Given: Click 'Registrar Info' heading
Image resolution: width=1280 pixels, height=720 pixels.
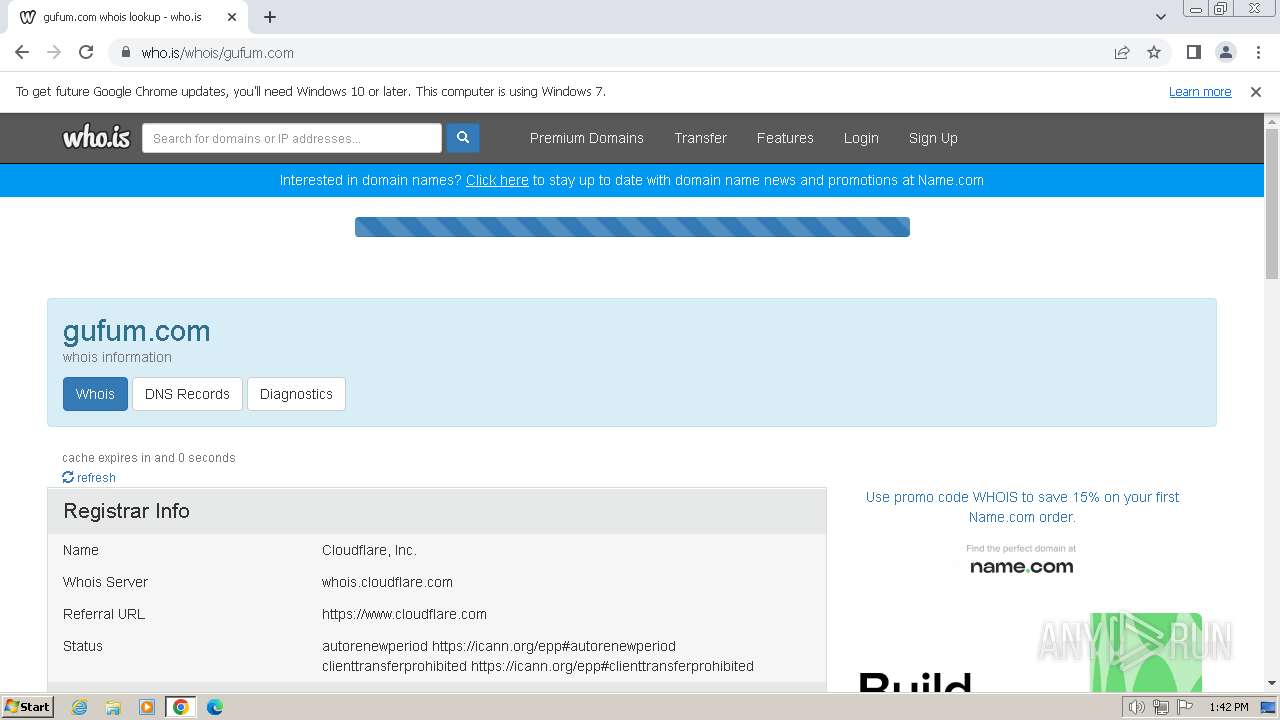Looking at the screenshot, I should click(x=126, y=511).
